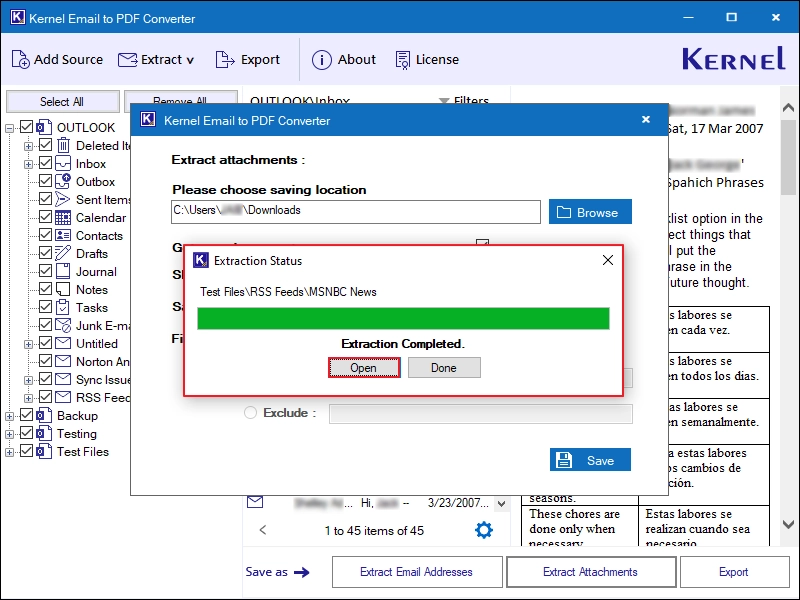Click the Journal book icon

pos(63,271)
